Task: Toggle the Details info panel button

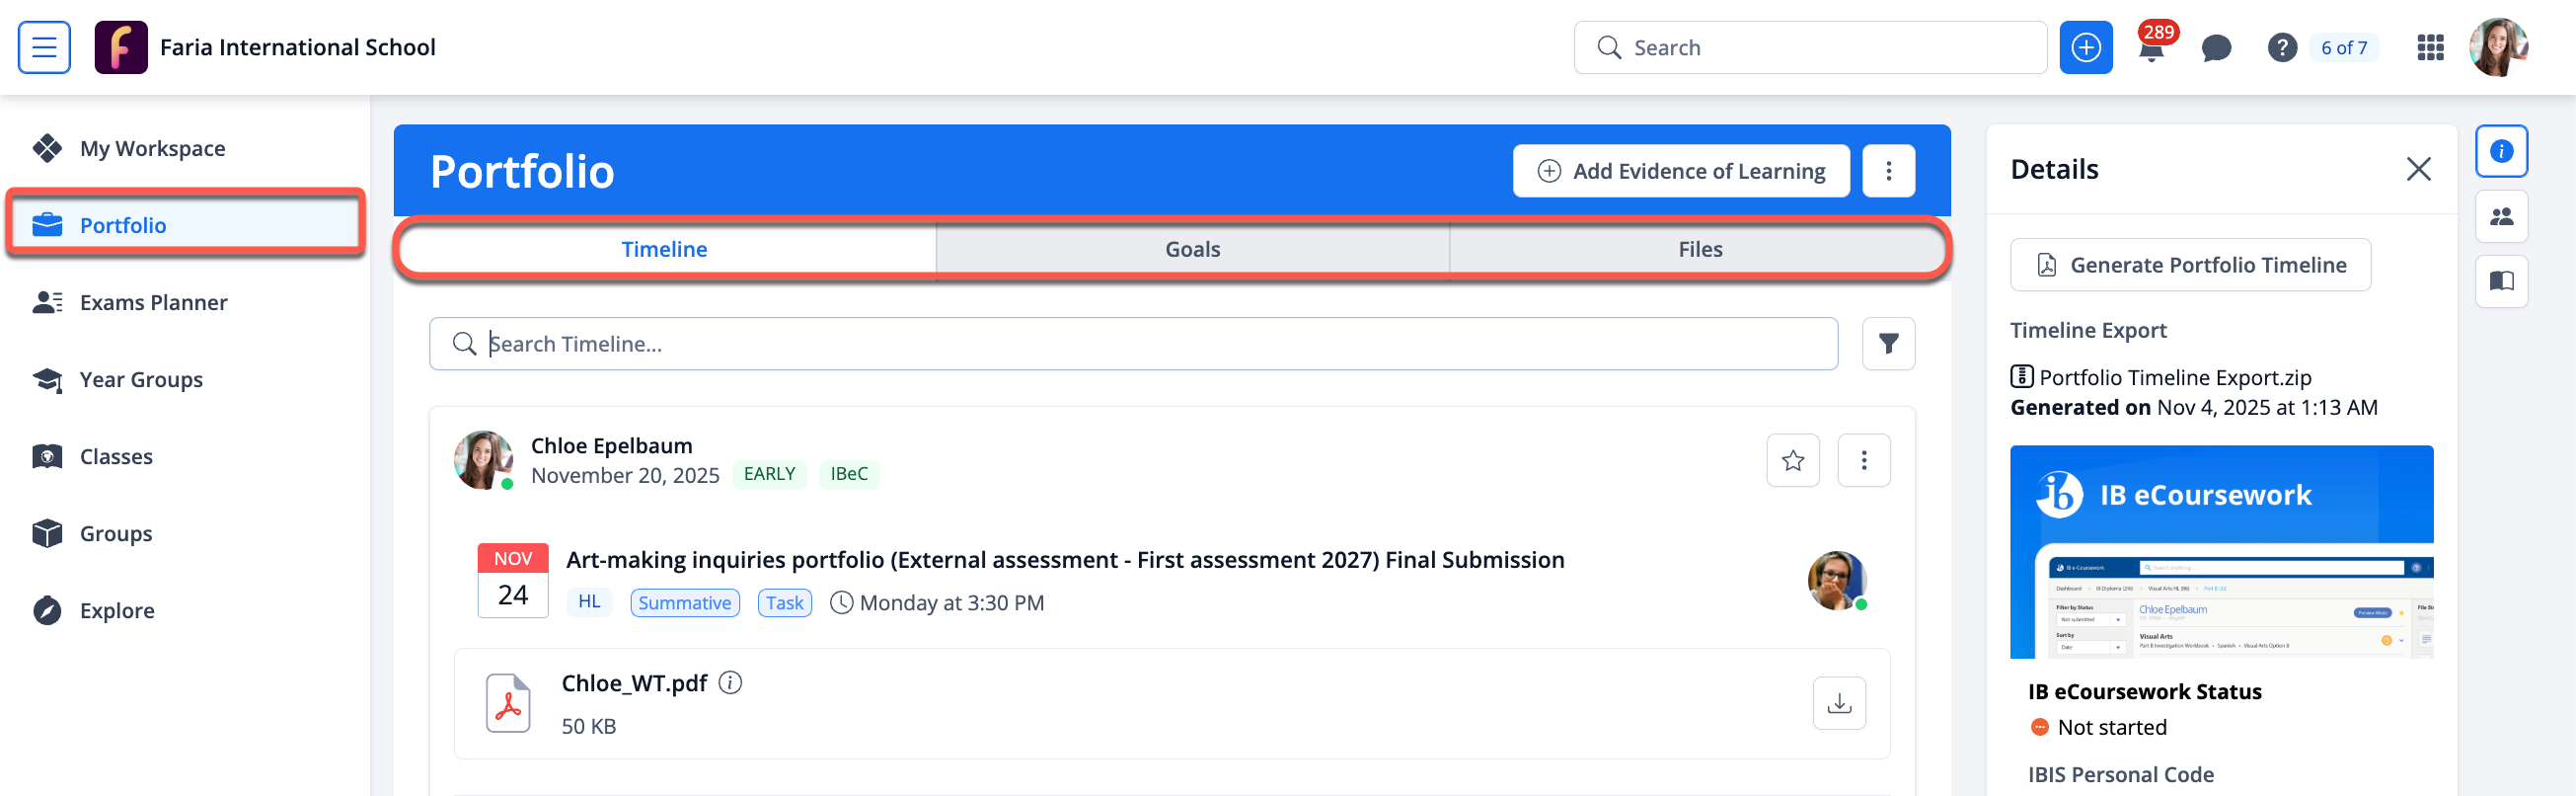Action: tap(2501, 151)
